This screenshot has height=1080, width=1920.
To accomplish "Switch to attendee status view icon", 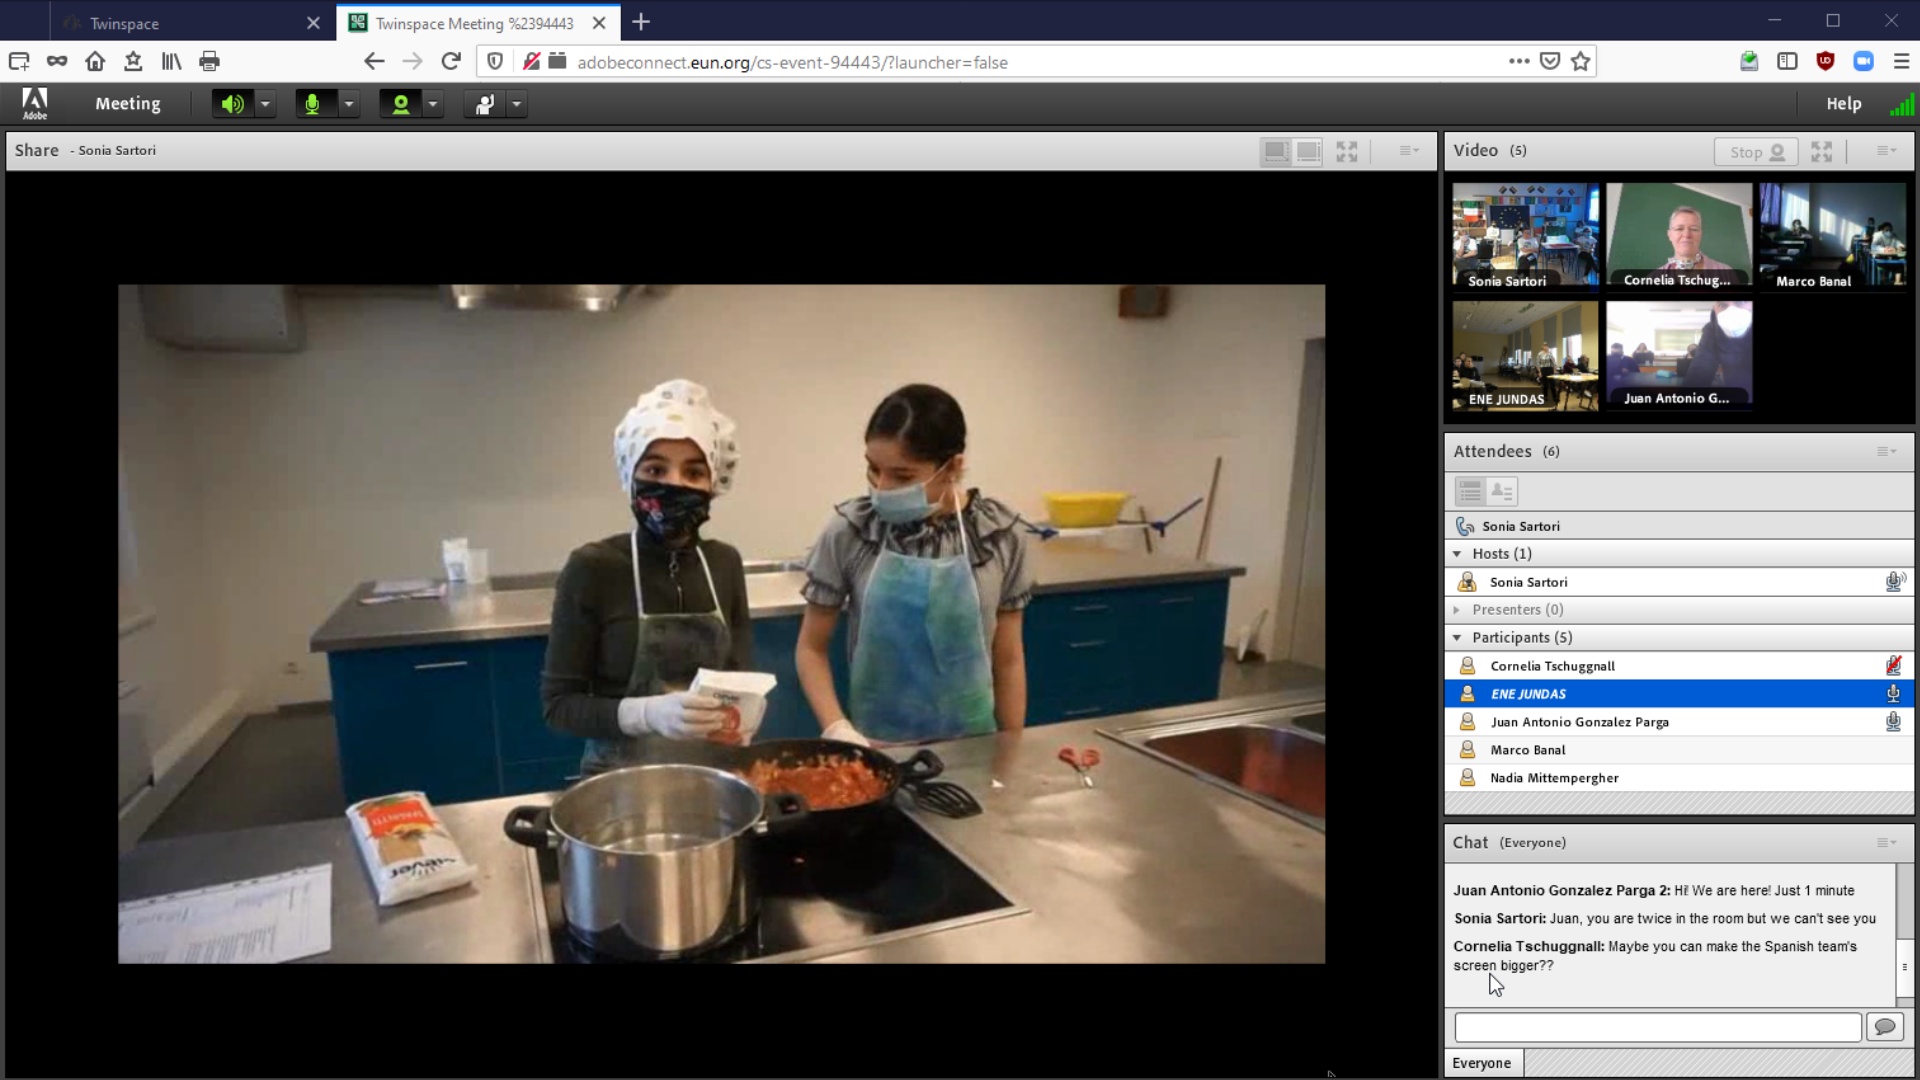I will pyautogui.click(x=1501, y=491).
